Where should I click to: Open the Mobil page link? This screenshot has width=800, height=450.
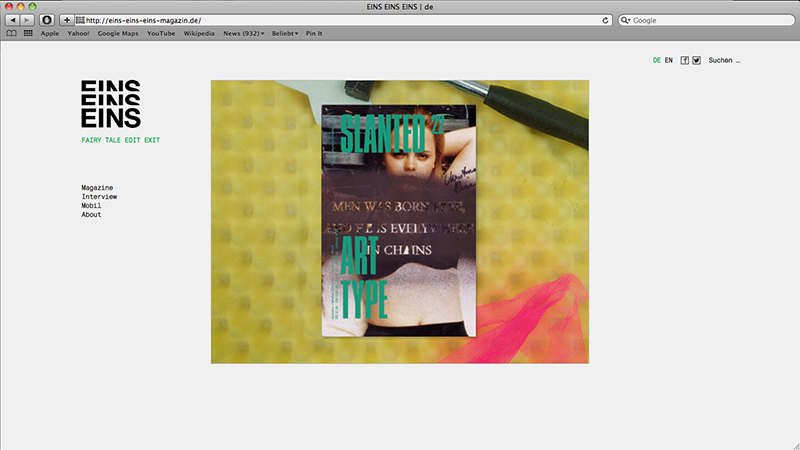(x=91, y=206)
